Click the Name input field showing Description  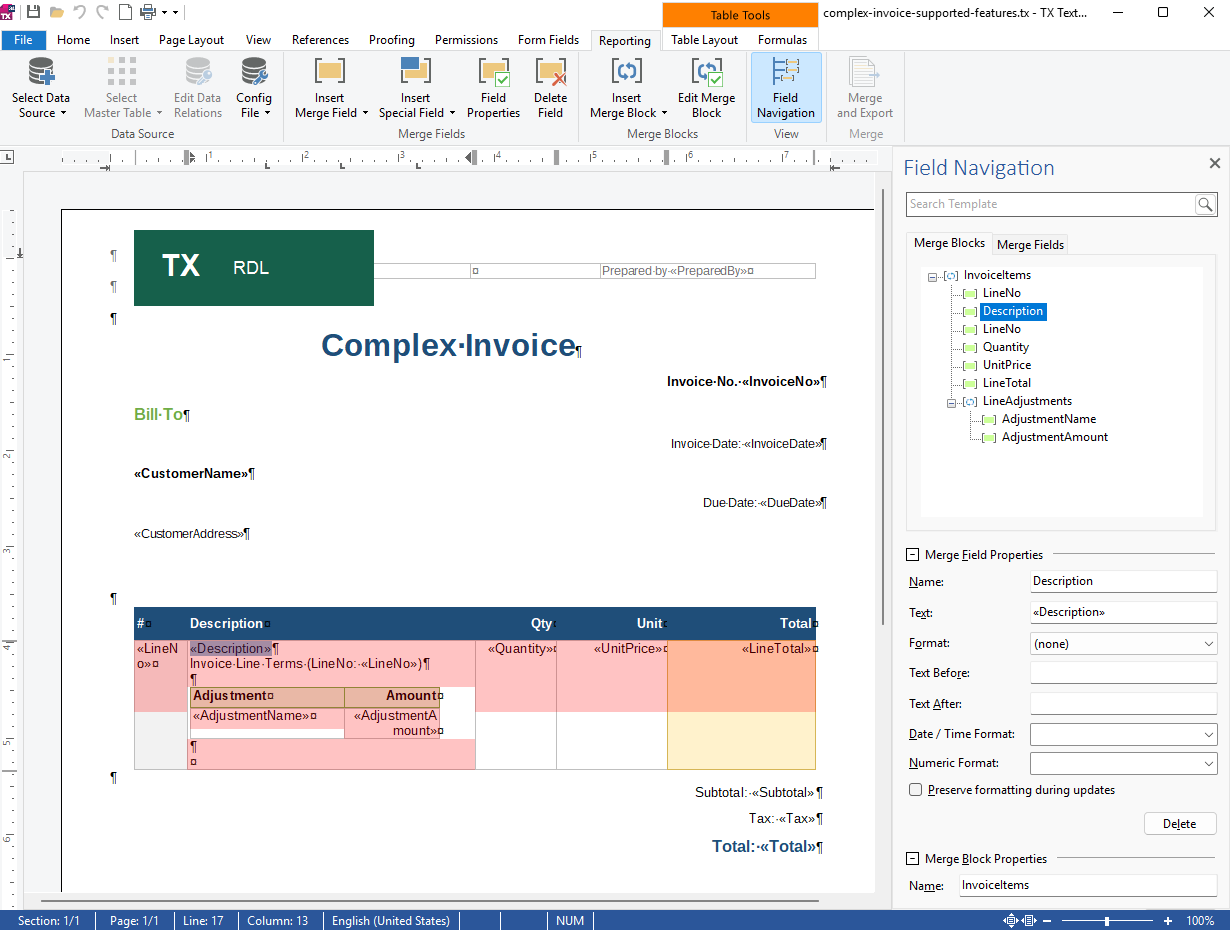1123,581
